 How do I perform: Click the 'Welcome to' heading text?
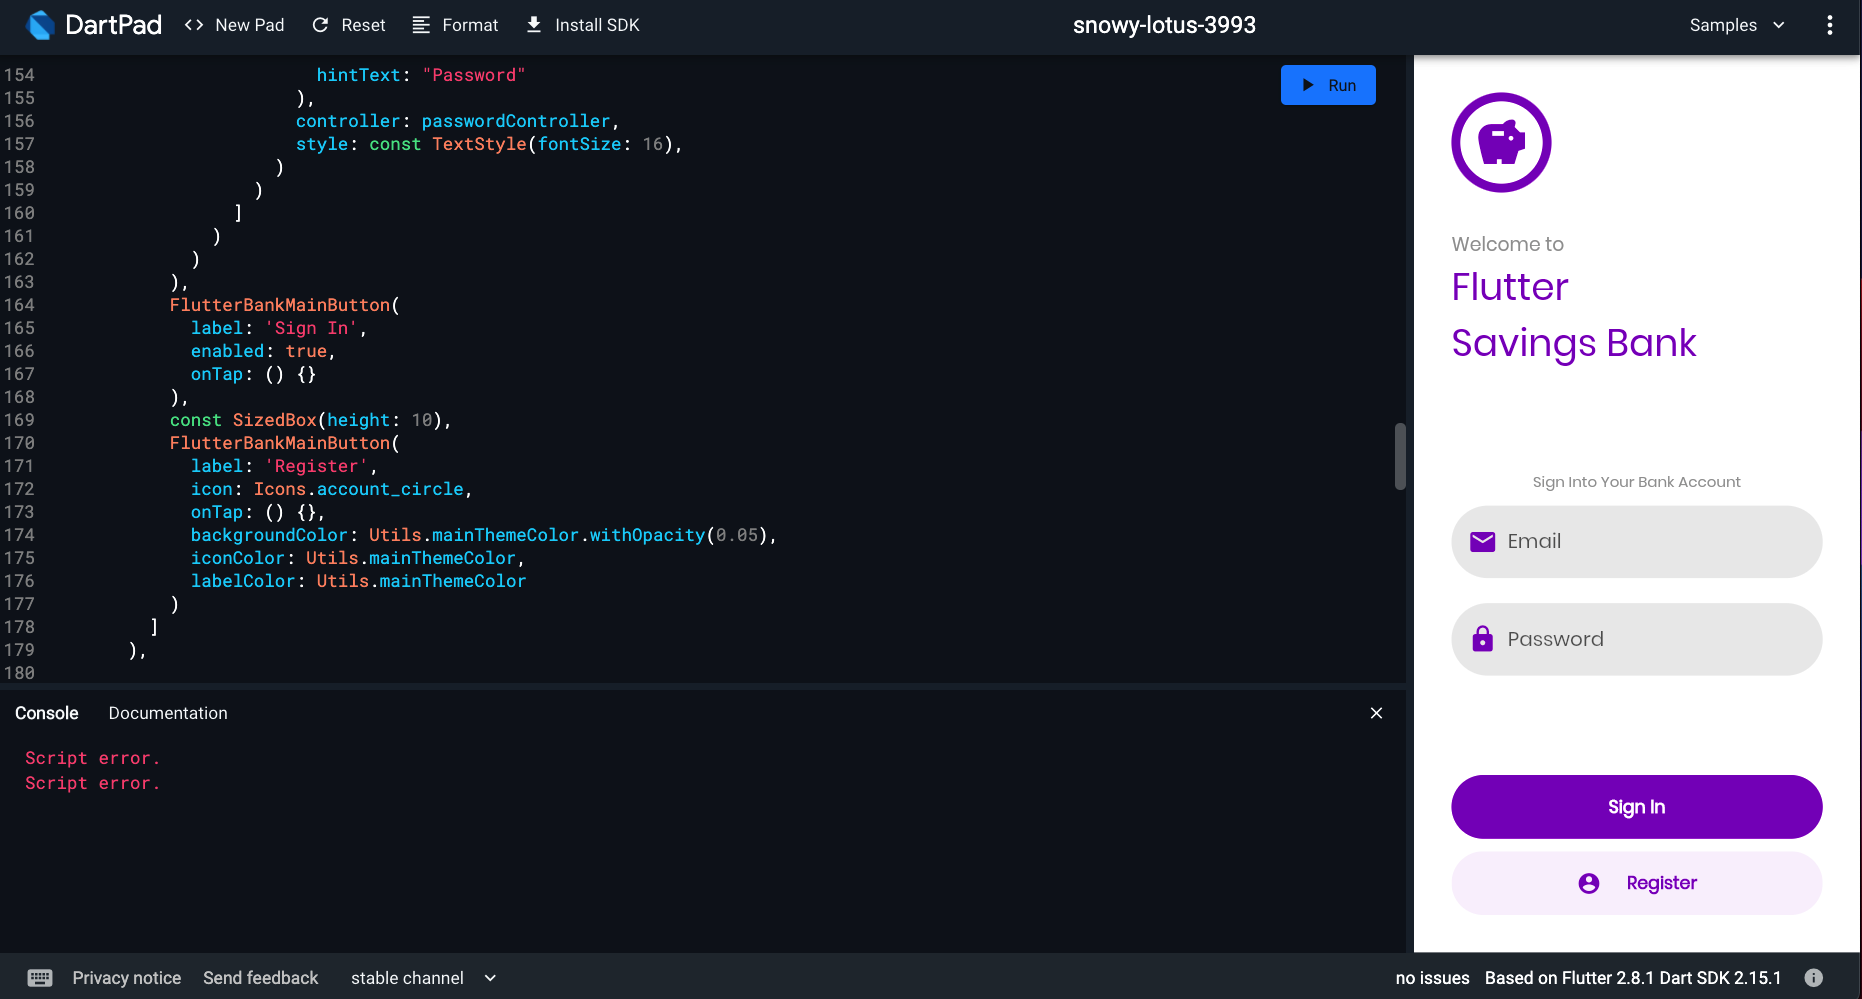click(x=1507, y=244)
